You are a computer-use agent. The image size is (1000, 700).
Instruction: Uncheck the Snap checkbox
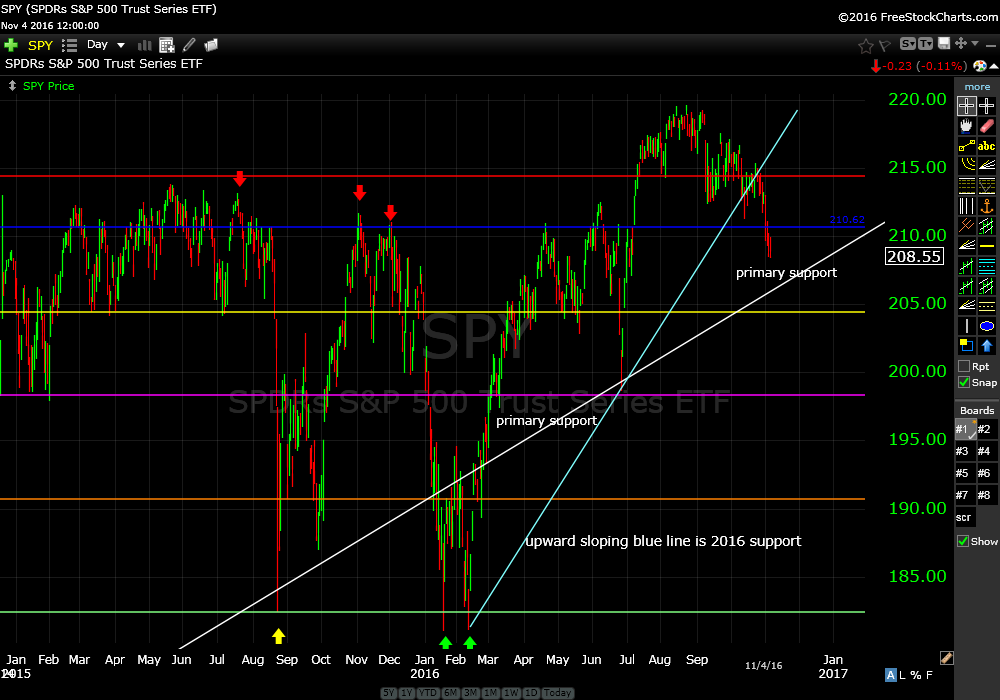coord(964,382)
